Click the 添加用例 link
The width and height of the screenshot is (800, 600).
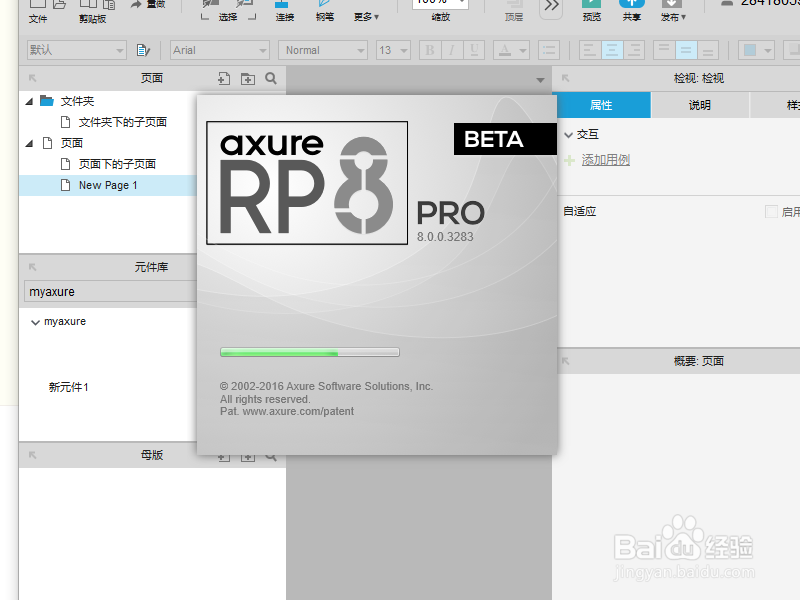pyautogui.click(x=606, y=160)
